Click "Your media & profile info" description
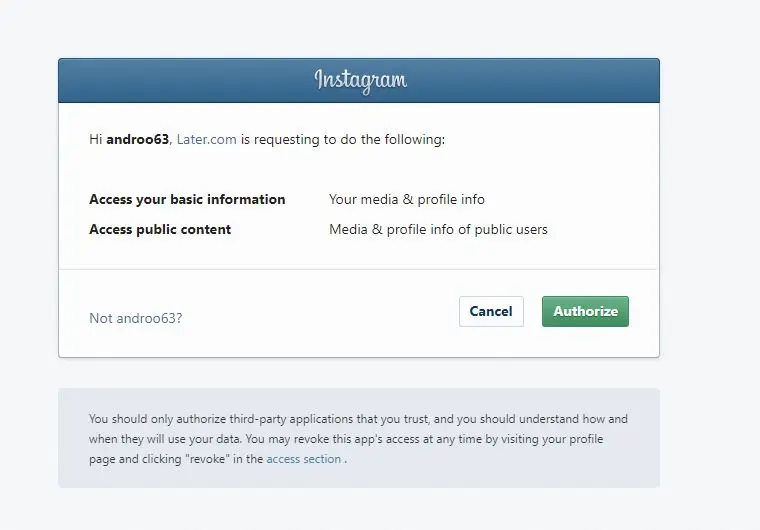This screenshot has width=760, height=530. (x=407, y=199)
